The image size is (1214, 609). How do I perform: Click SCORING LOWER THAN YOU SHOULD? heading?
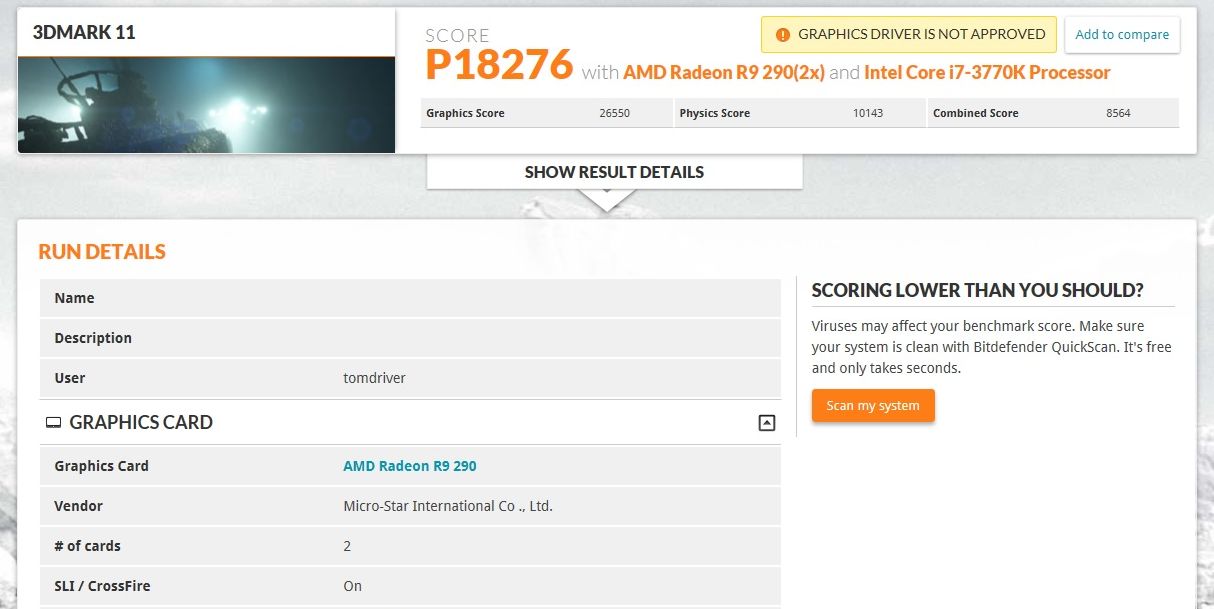[978, 291]
